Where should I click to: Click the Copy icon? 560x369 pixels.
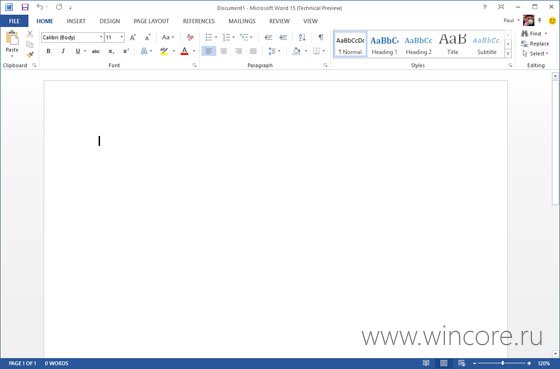(x=30, y=44)
